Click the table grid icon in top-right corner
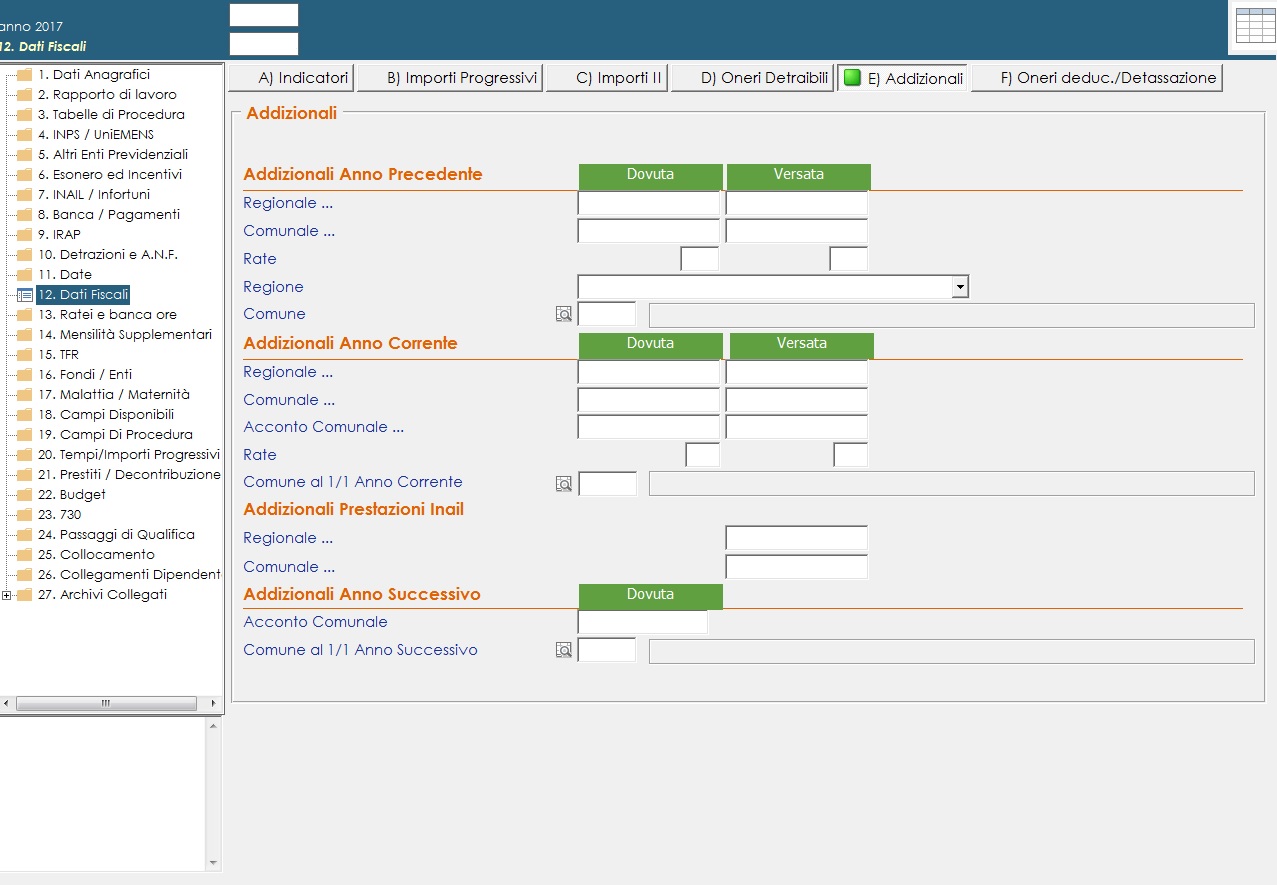The width and height of the screenshot is (1277, 885). 1255,25
